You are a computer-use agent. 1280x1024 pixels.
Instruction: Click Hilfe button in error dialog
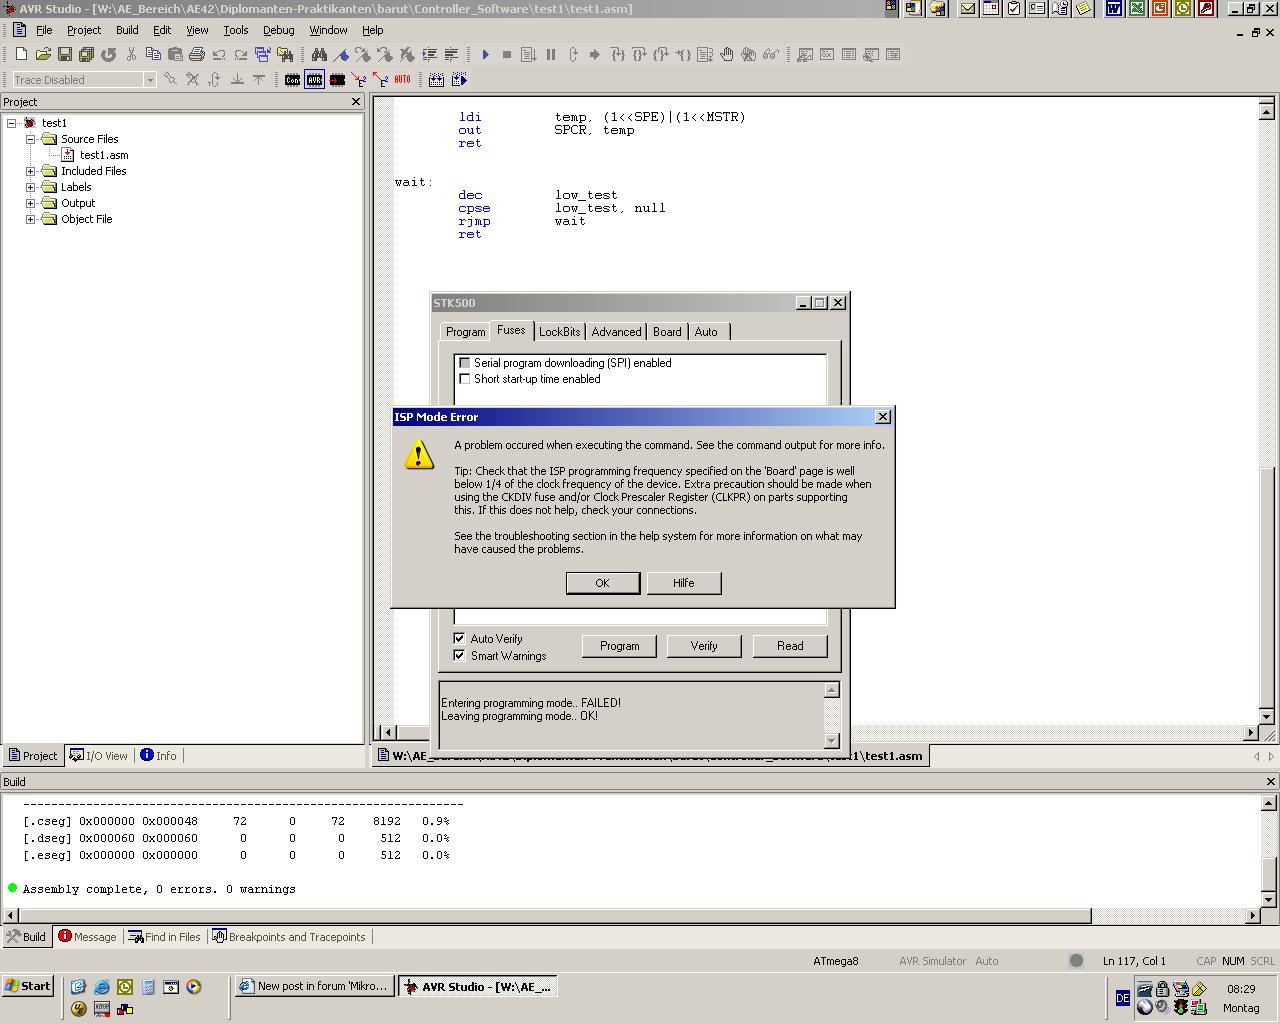pyautogui.click(x=684, y=583)
